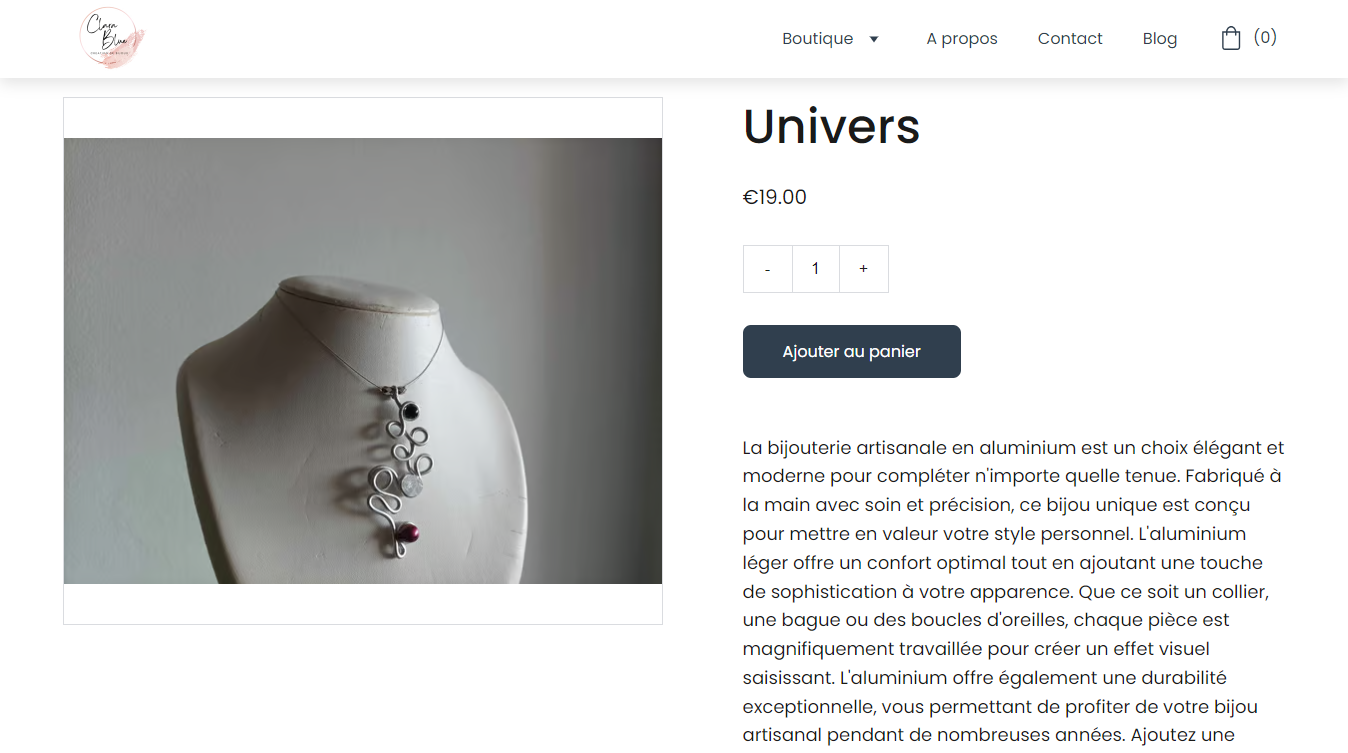Viewport: 1348px width, 753px height.
Task: Navigate to the Blog link
Action: click(x=1160, y=39)
